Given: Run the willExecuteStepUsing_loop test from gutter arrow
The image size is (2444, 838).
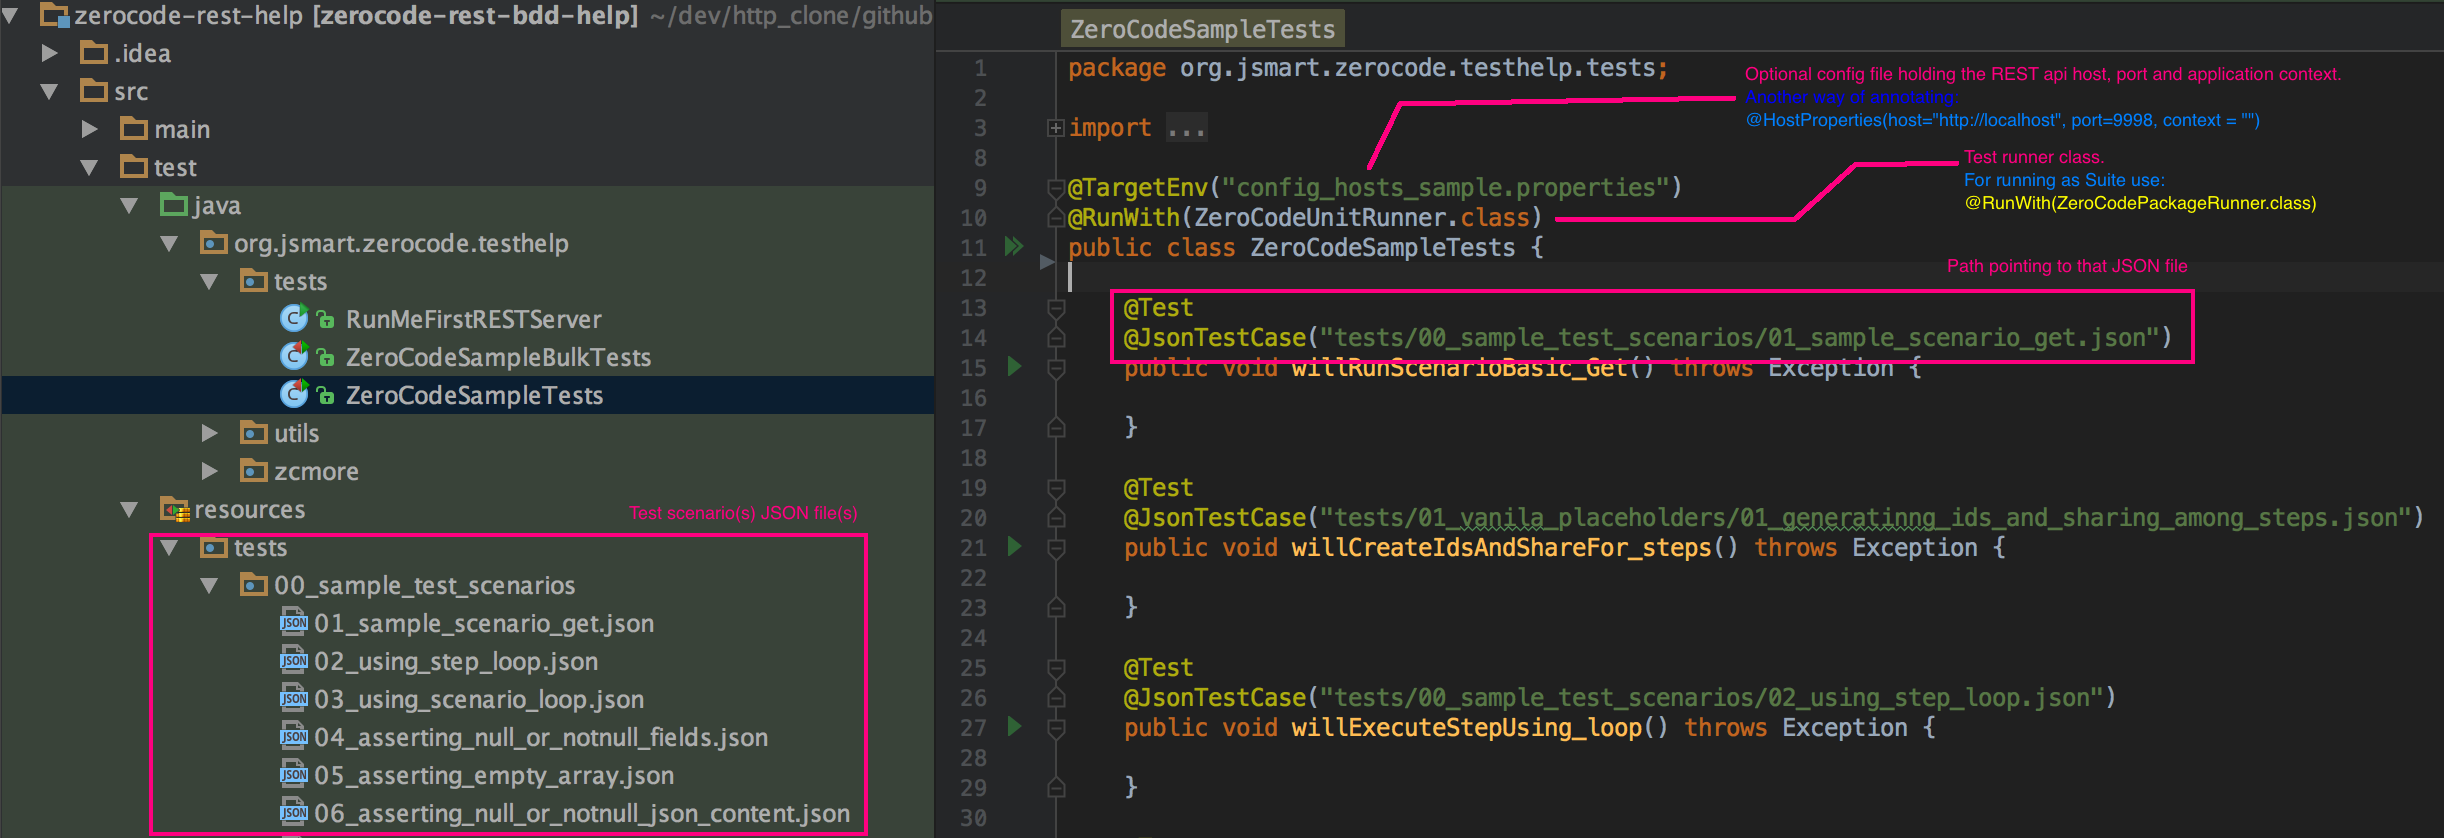Looking at the screenshot, I should tap(1014, 726).
